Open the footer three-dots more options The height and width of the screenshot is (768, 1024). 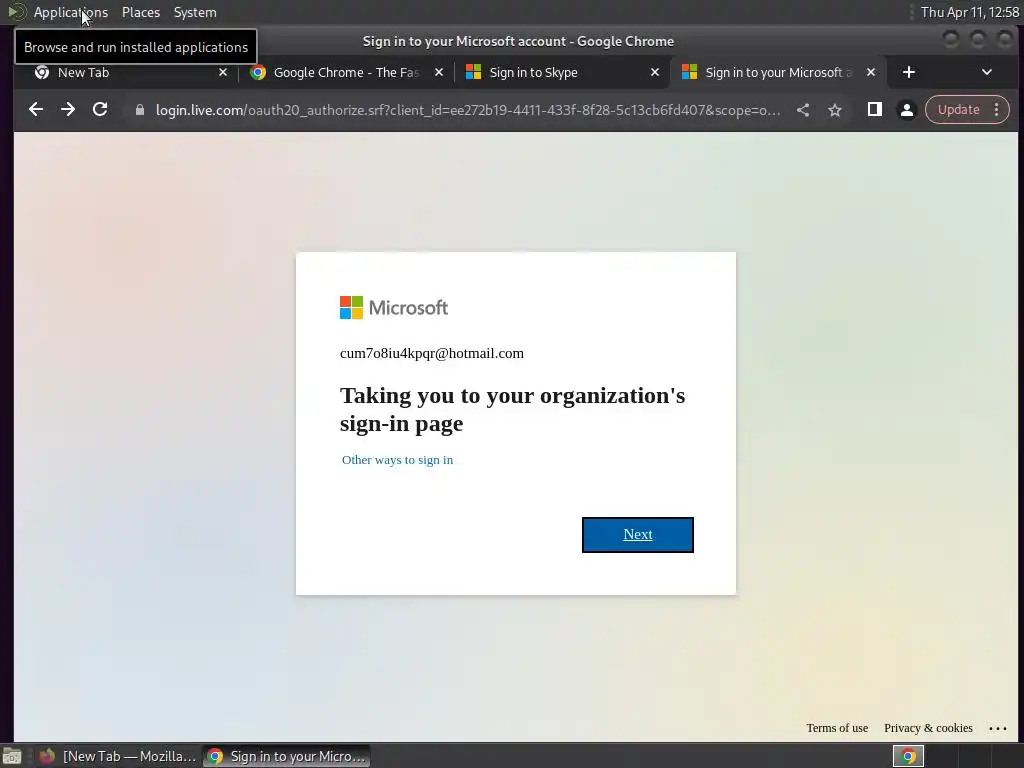(x=998, y=729)
